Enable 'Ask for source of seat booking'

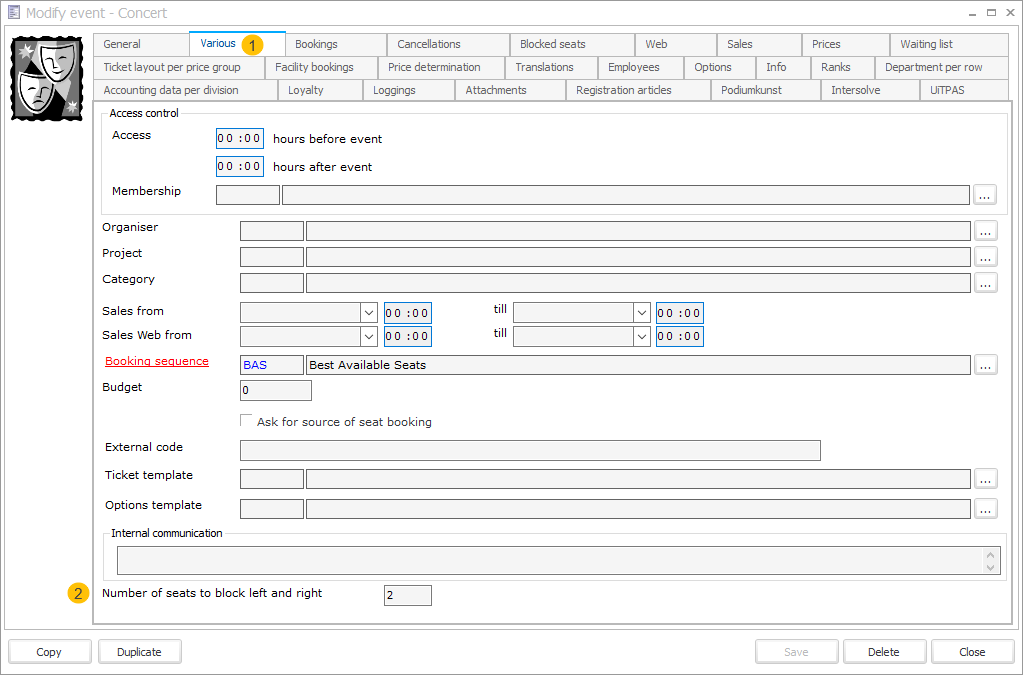tap(245, 419)
